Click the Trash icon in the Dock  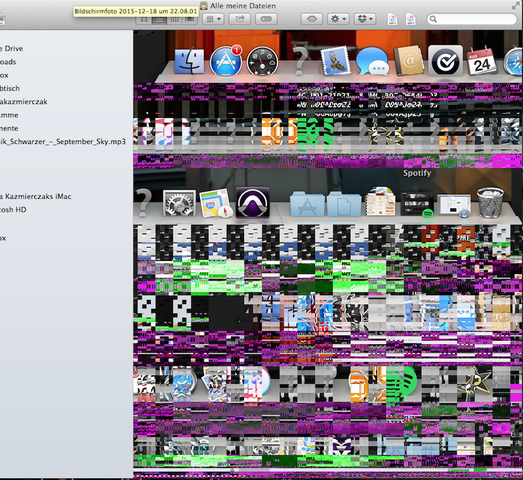point(490,203)
